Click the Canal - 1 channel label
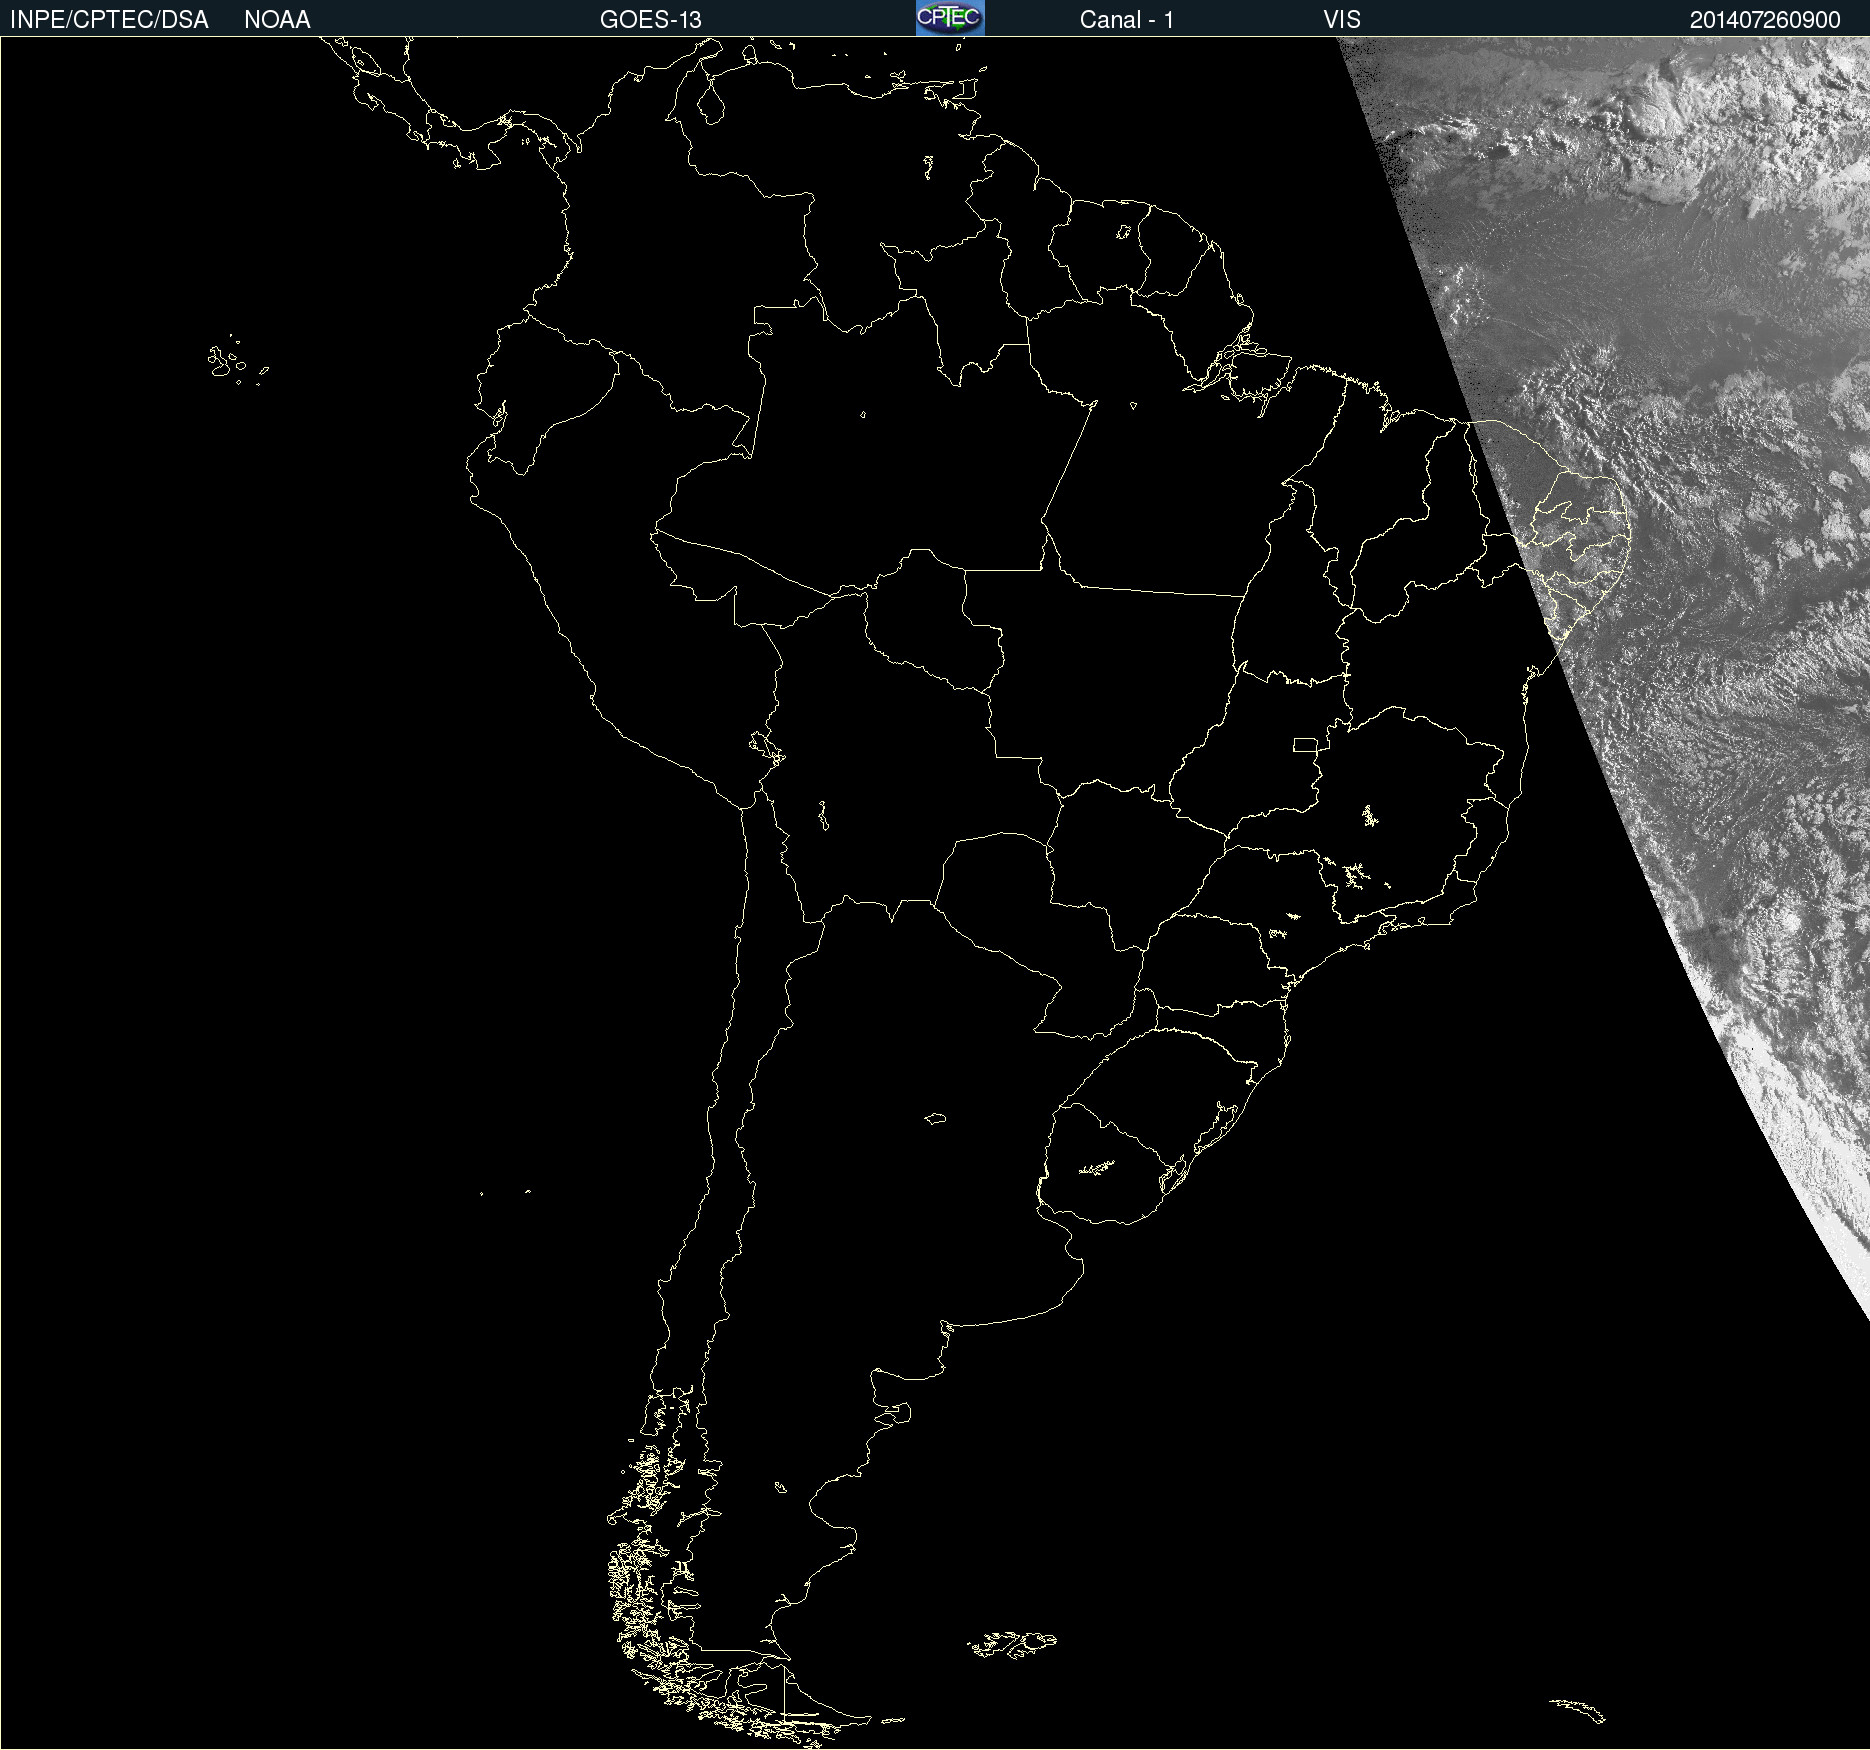 click(x=1126, y=19)
